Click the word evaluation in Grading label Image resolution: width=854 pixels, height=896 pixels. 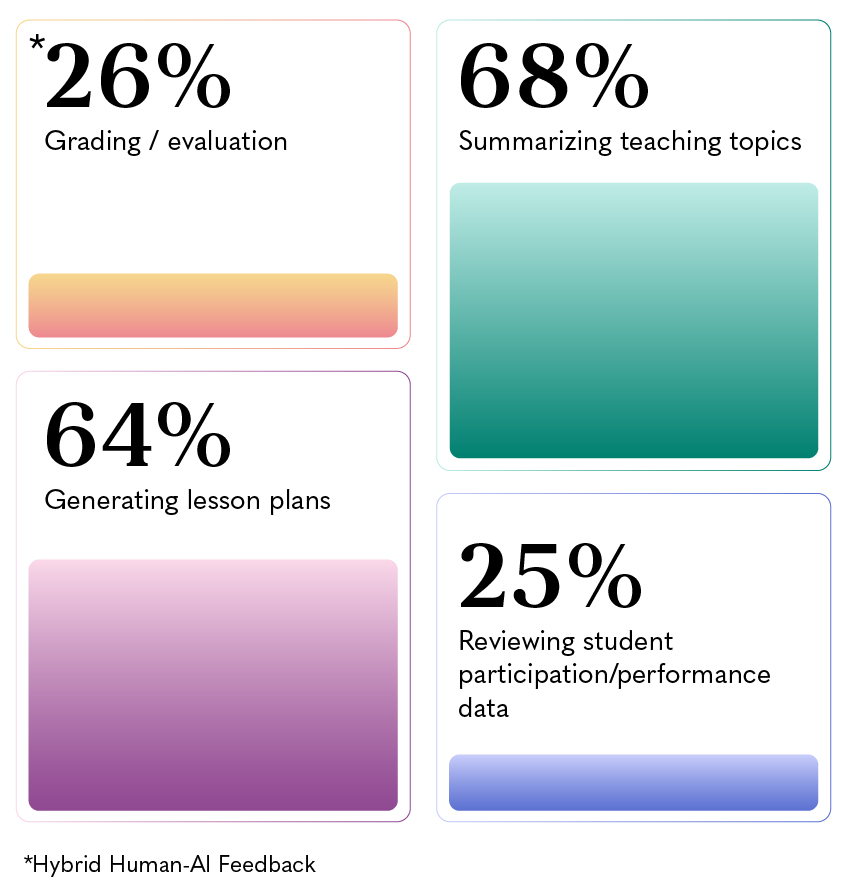228,141
